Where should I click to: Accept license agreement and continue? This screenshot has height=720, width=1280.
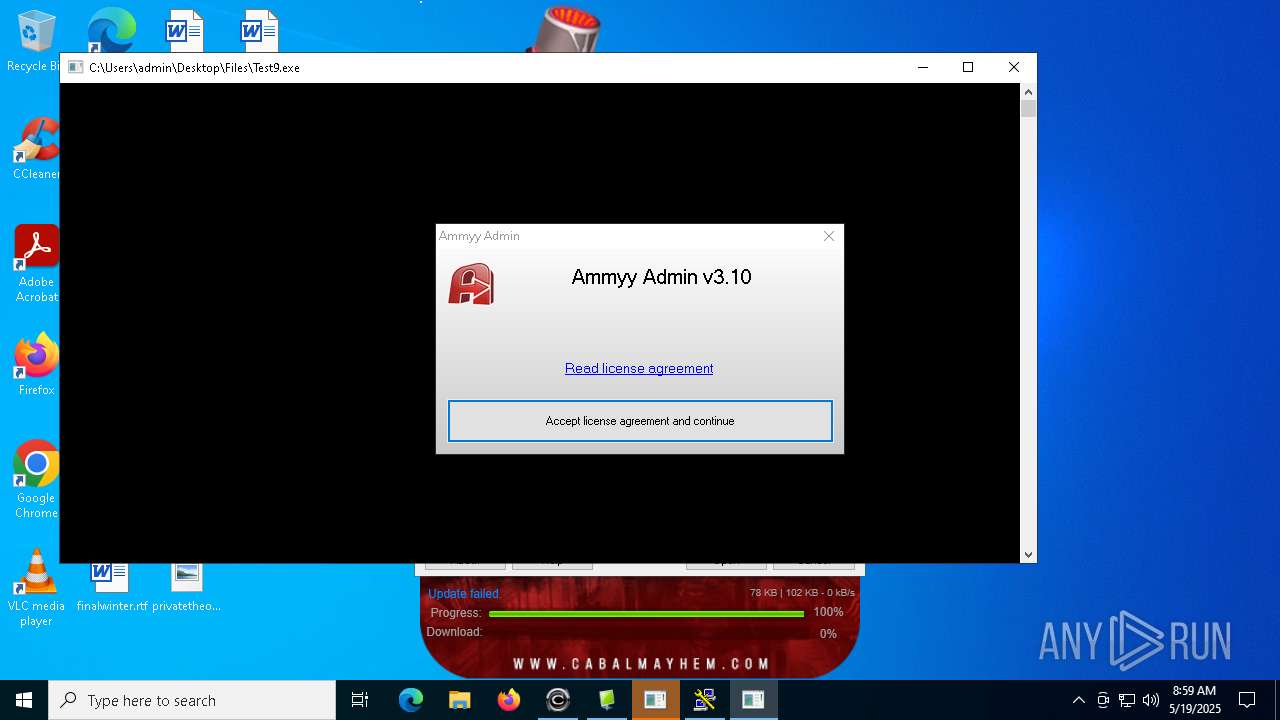(x=640, y=421)
